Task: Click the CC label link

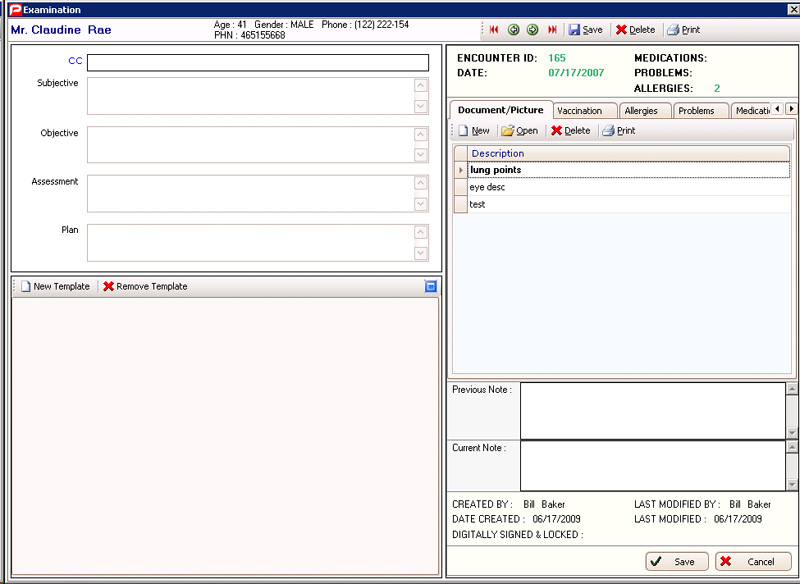Action: (x=75, y=61)
